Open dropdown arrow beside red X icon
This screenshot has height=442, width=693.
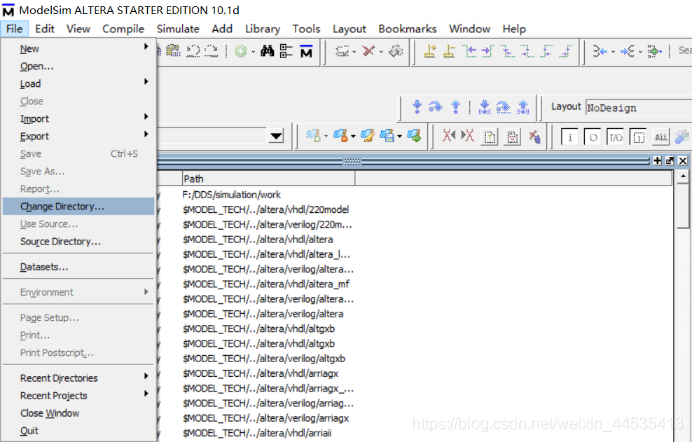[x=381, y=52]
